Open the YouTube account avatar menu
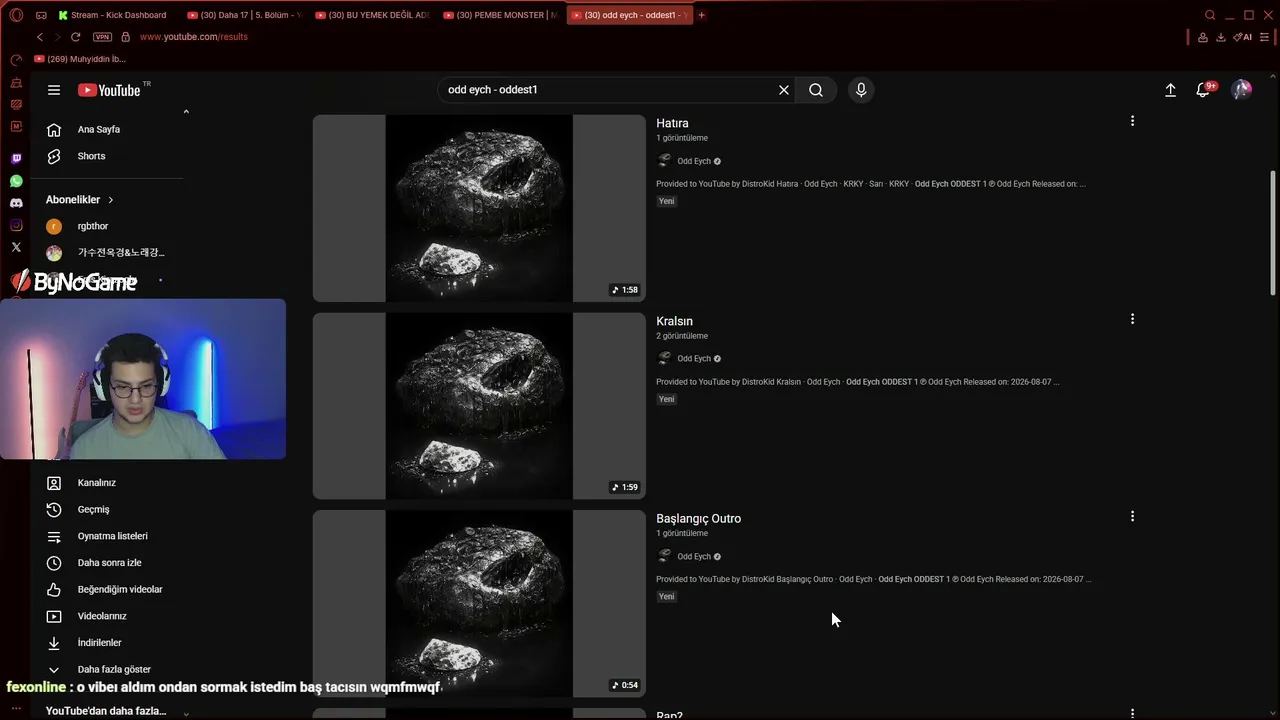This screenshot has width=1280, height=720. point(1242,90)
